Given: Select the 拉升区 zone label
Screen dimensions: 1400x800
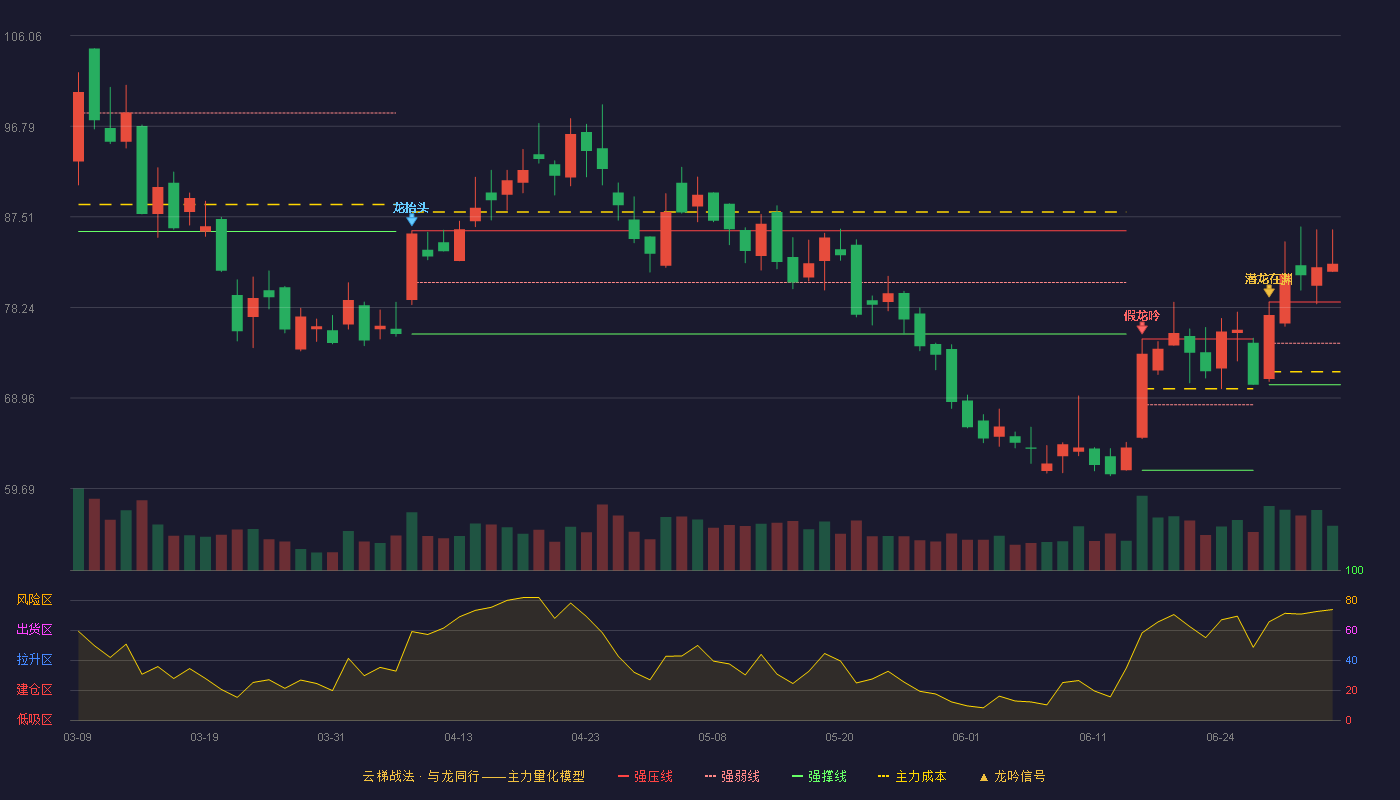Looking at the screenshot, I should pos(34,660).
